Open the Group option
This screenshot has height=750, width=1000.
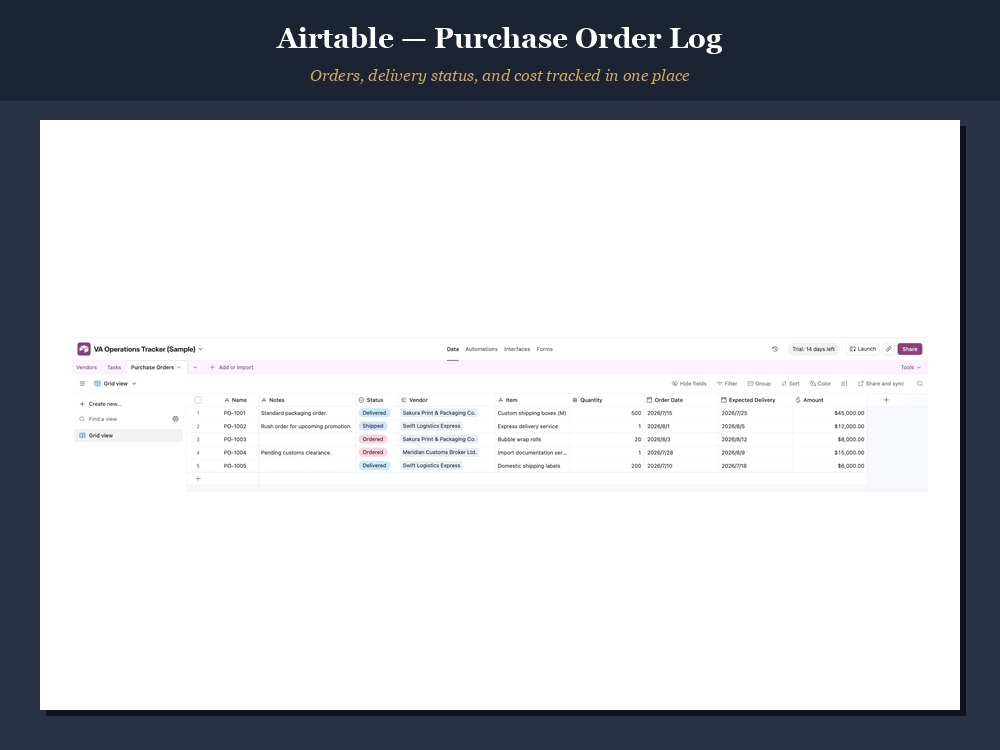point(759,384)
